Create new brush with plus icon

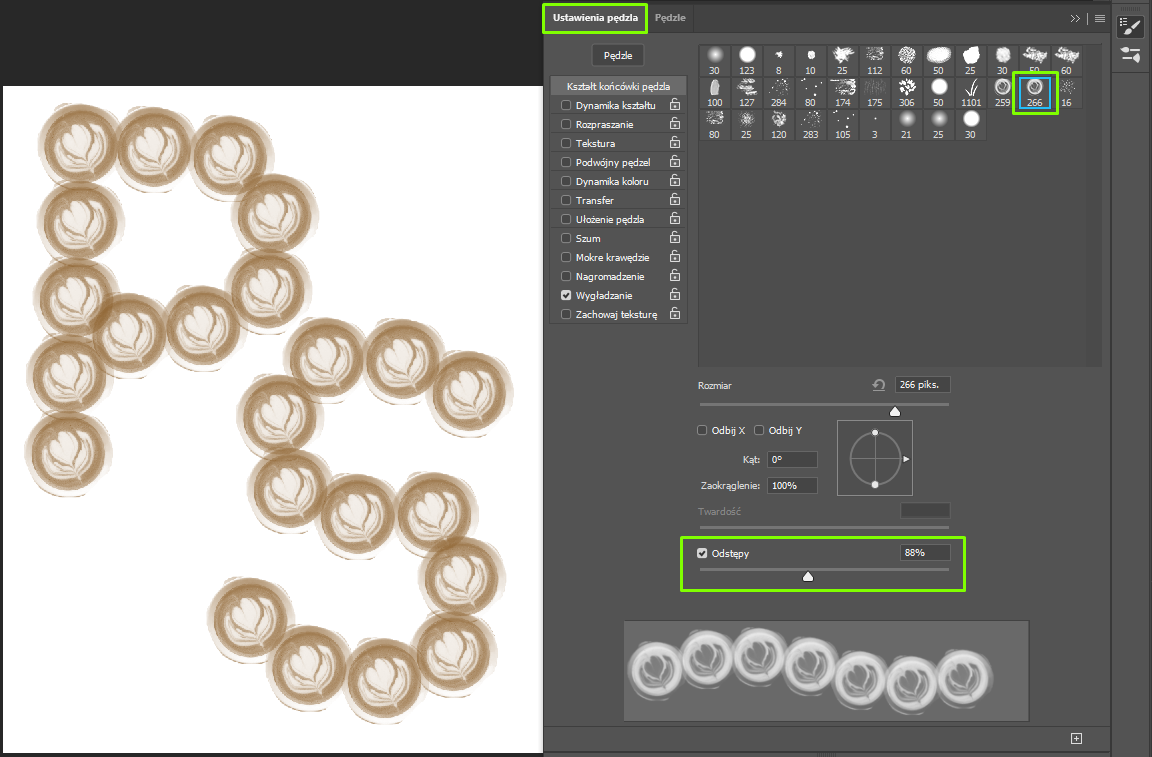click(1076, 739)
